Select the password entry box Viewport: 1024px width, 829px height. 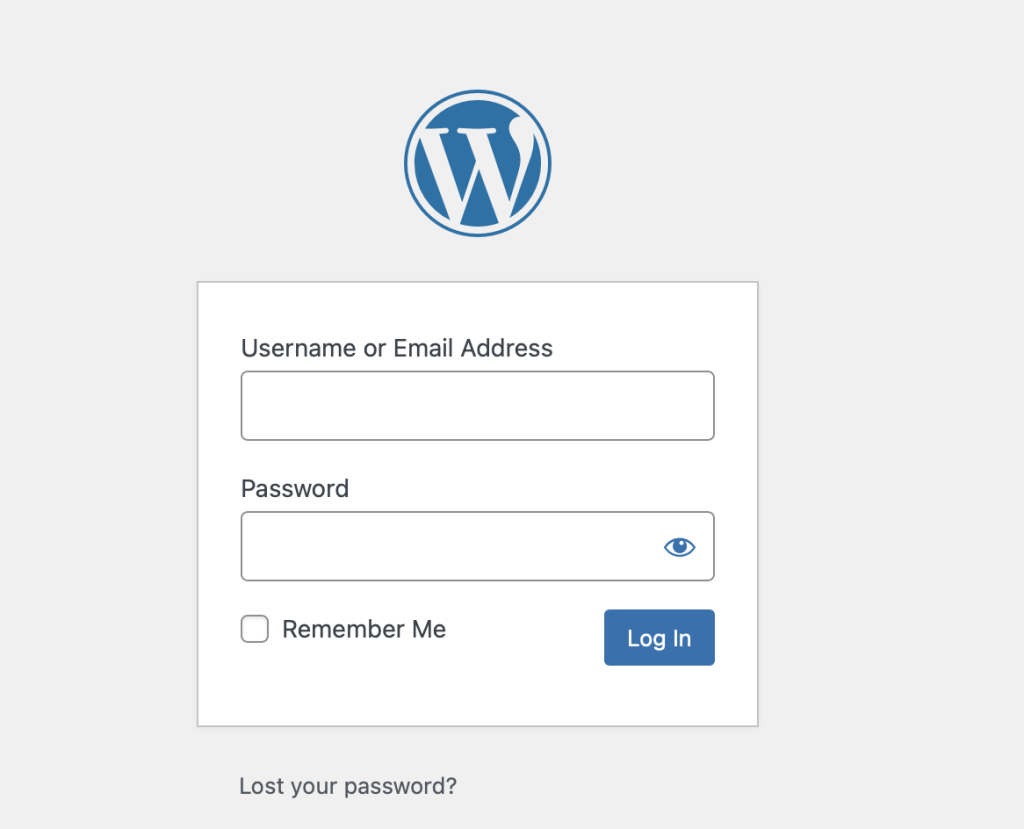tap(450, 546)
